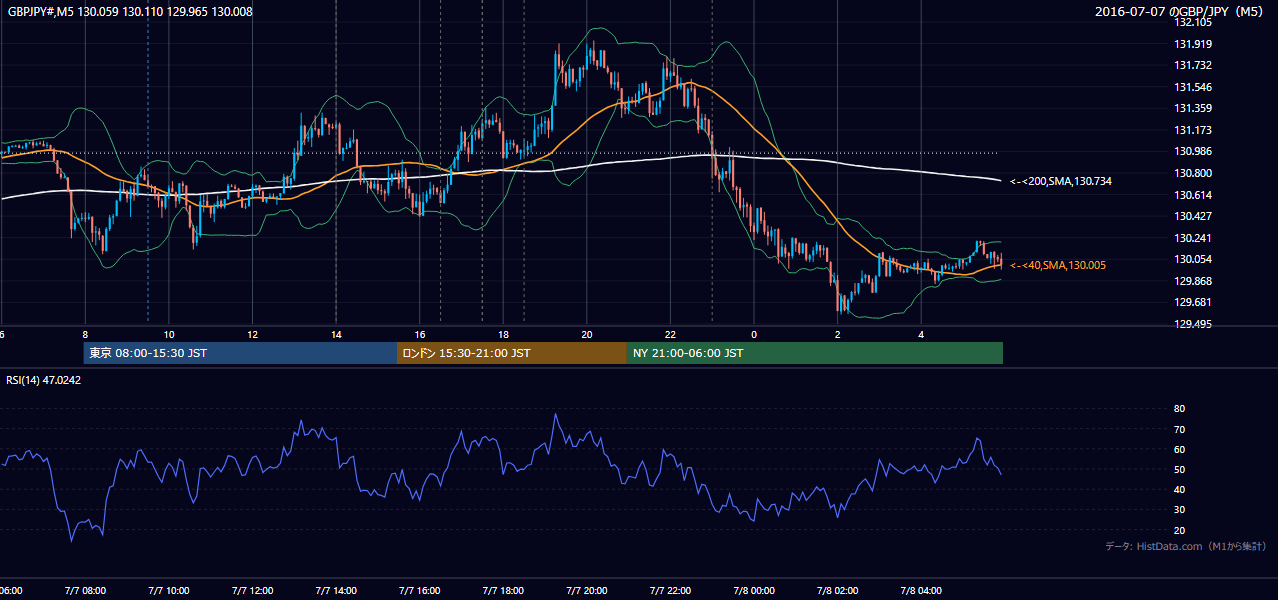The image size is (1278, 600).
Task: Click RSI scale value 60
Action: [x=1179, y=449]
